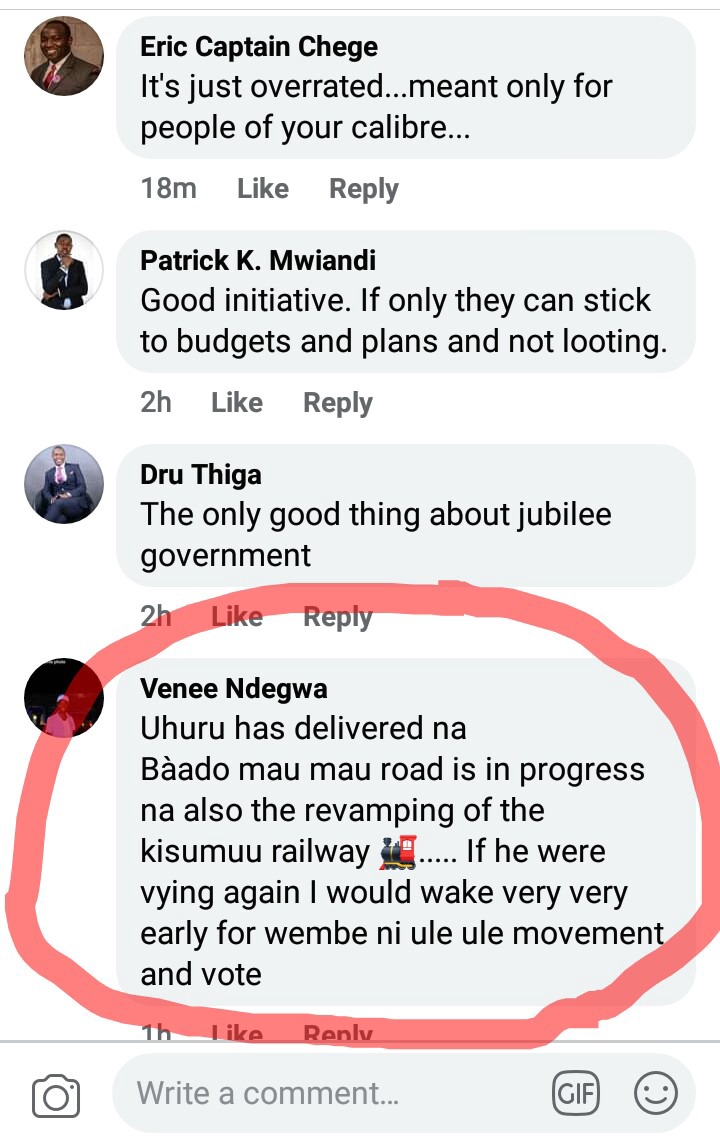Image resolution: width=720 pixels, height=1145 pixels.
Task: Open the GIF picker
Action: (575, 1094)
